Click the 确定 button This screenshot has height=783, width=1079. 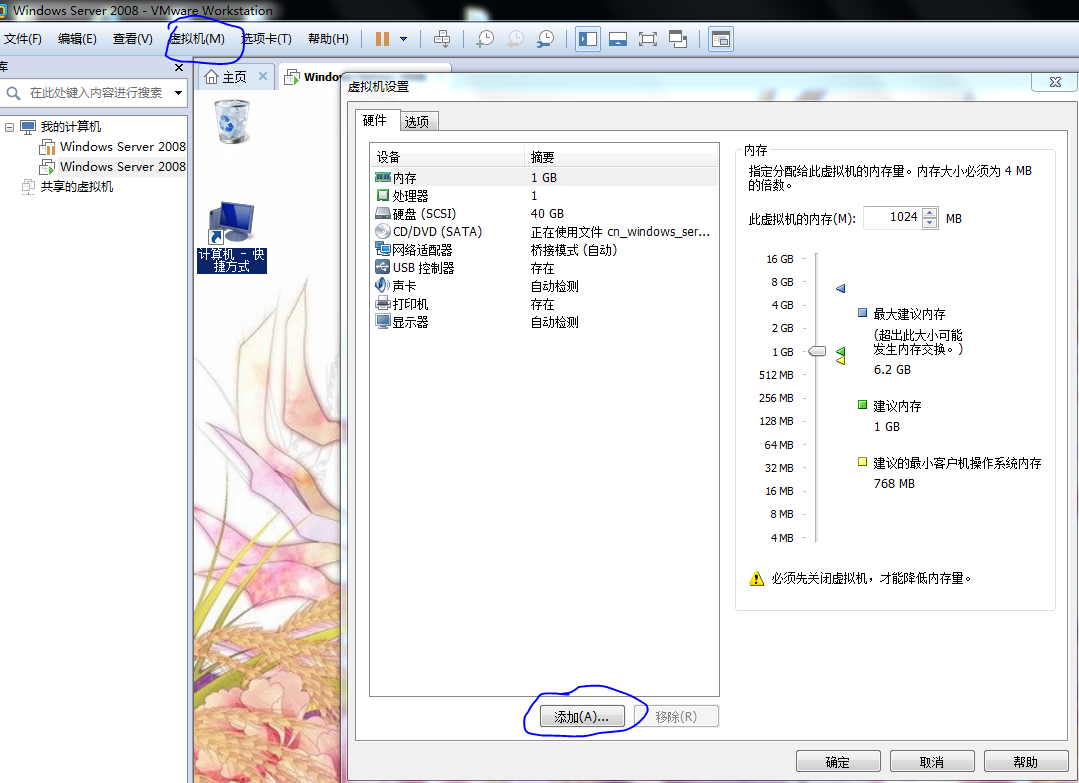pyautogui.click(x=837, y=762)
